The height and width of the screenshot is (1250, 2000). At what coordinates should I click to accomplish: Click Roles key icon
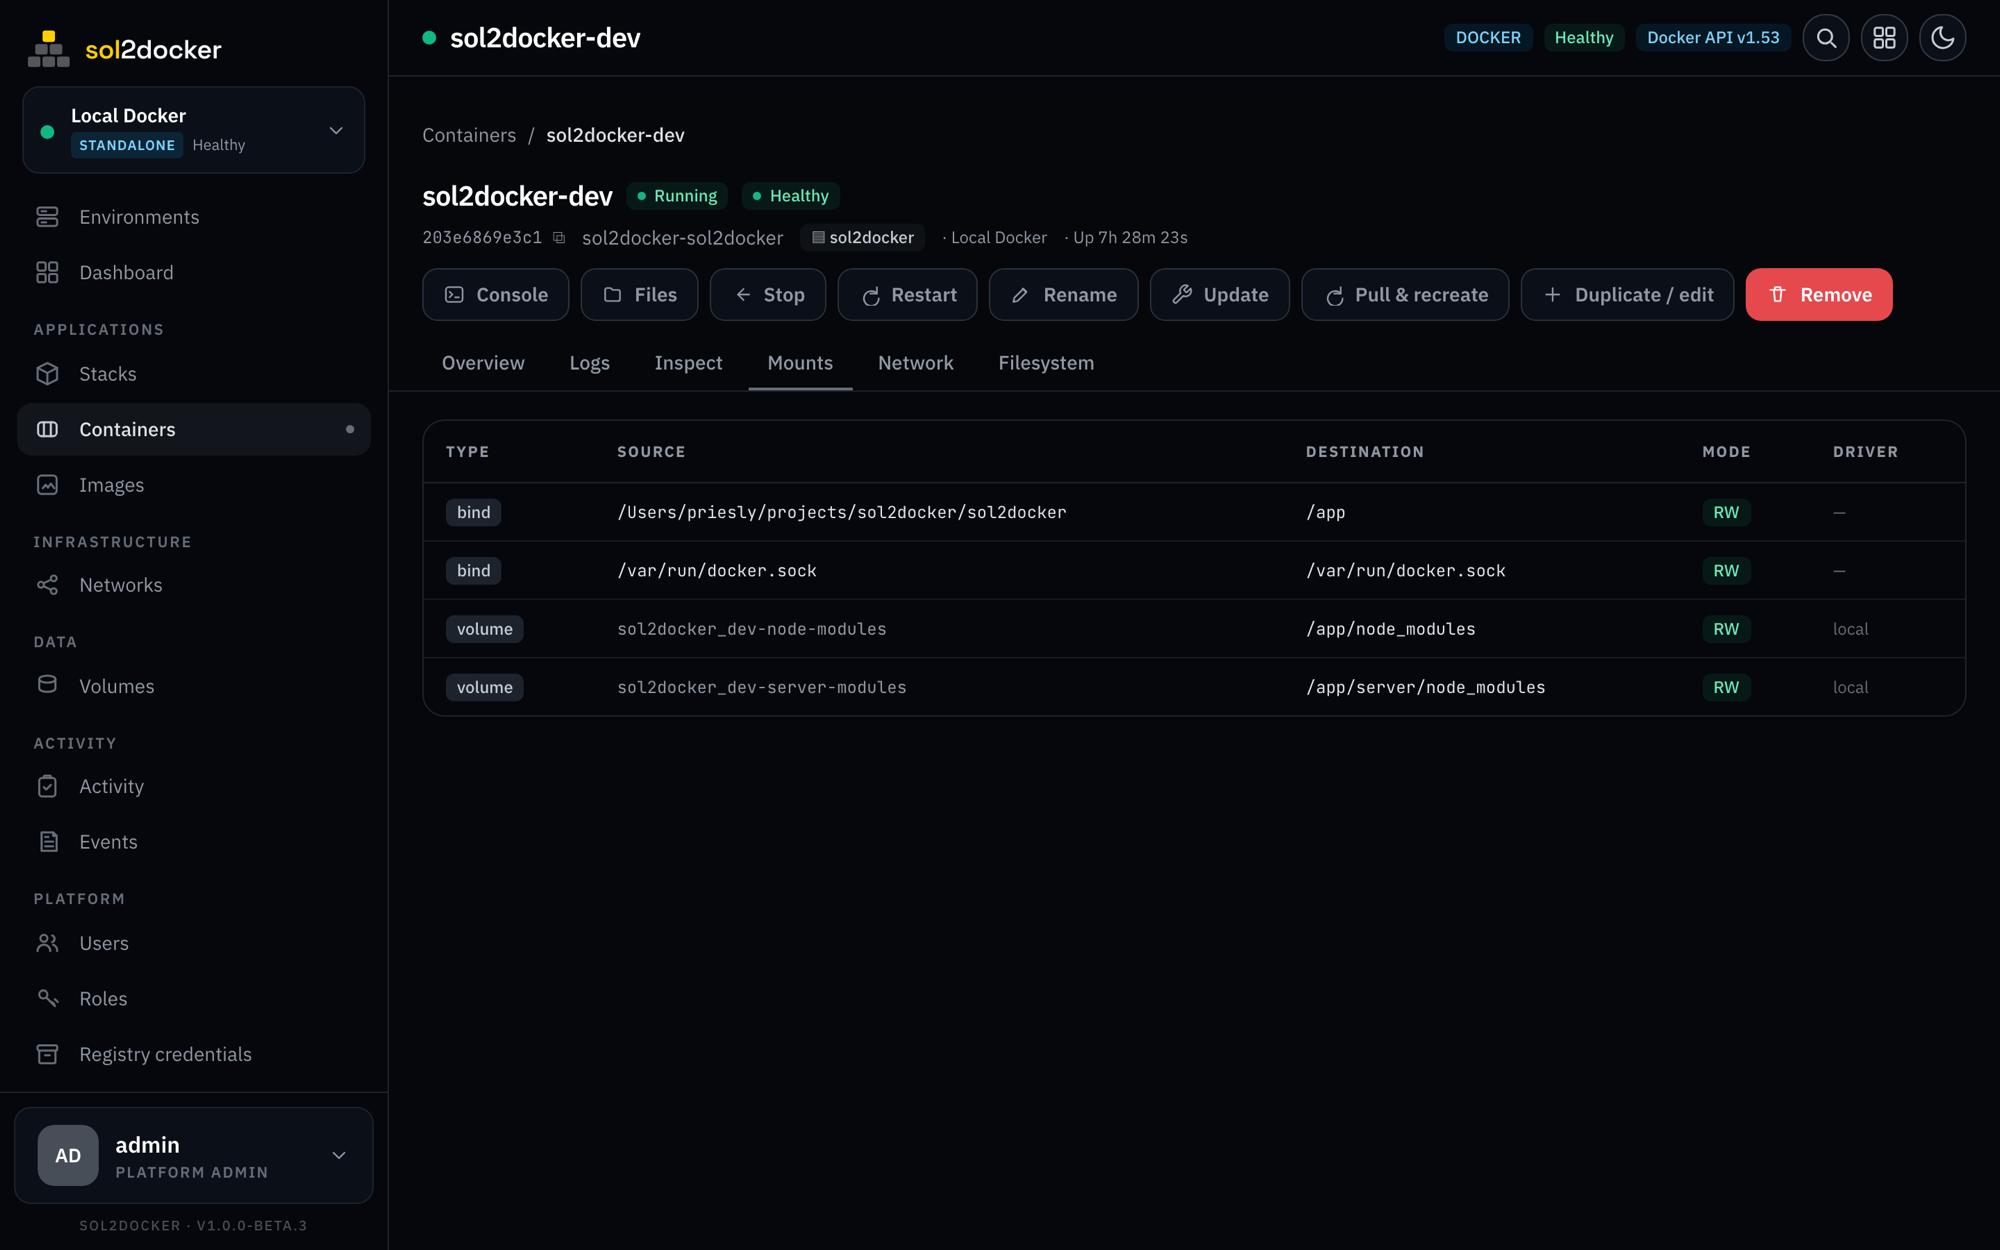pyautogui.click(x=47, y=998)
